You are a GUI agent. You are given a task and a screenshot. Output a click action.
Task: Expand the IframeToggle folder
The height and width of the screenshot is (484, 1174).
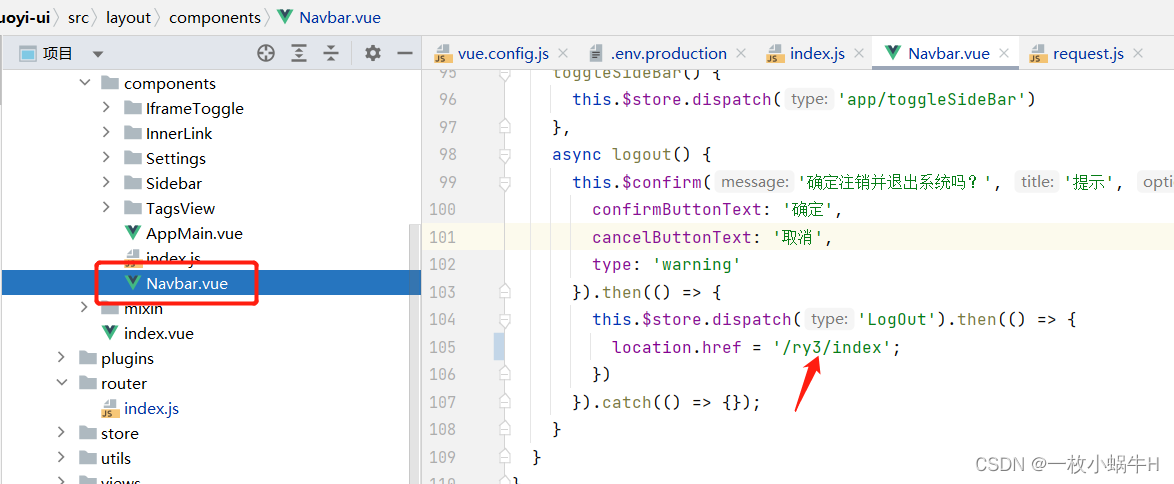click(x=106, y=108)
